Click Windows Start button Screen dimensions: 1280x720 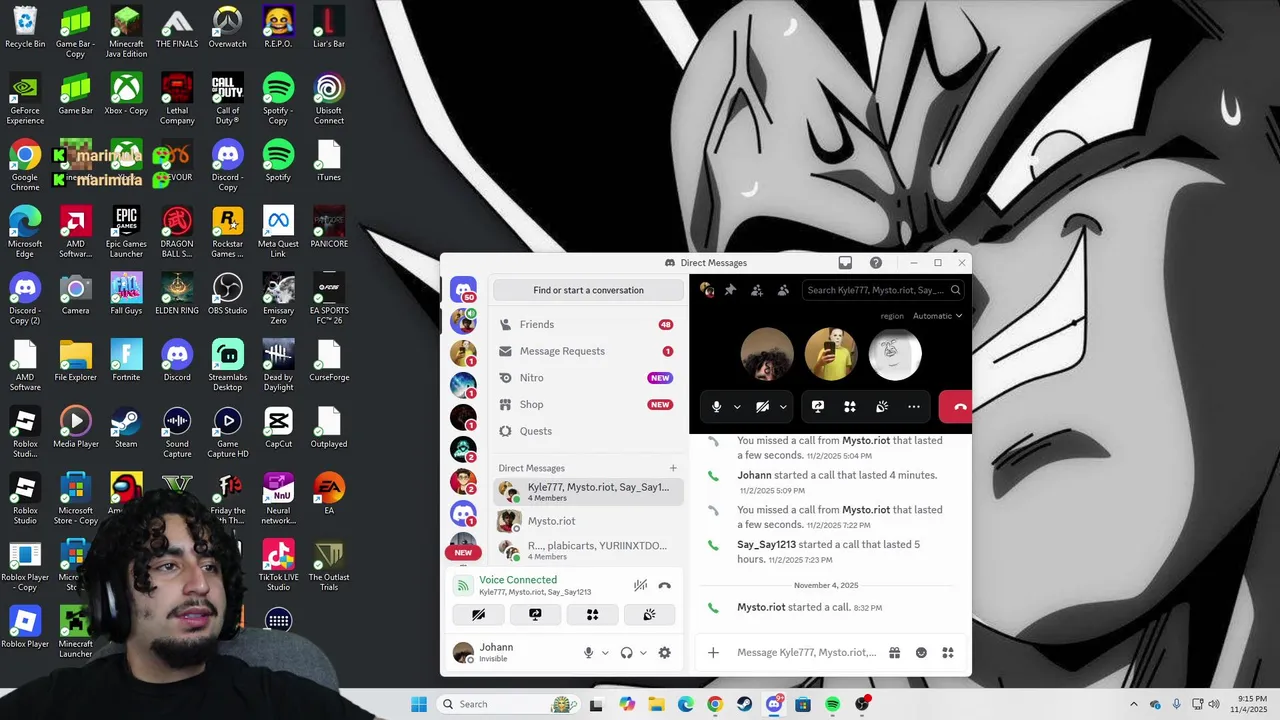pyautogui.click(x=419, y=704)
